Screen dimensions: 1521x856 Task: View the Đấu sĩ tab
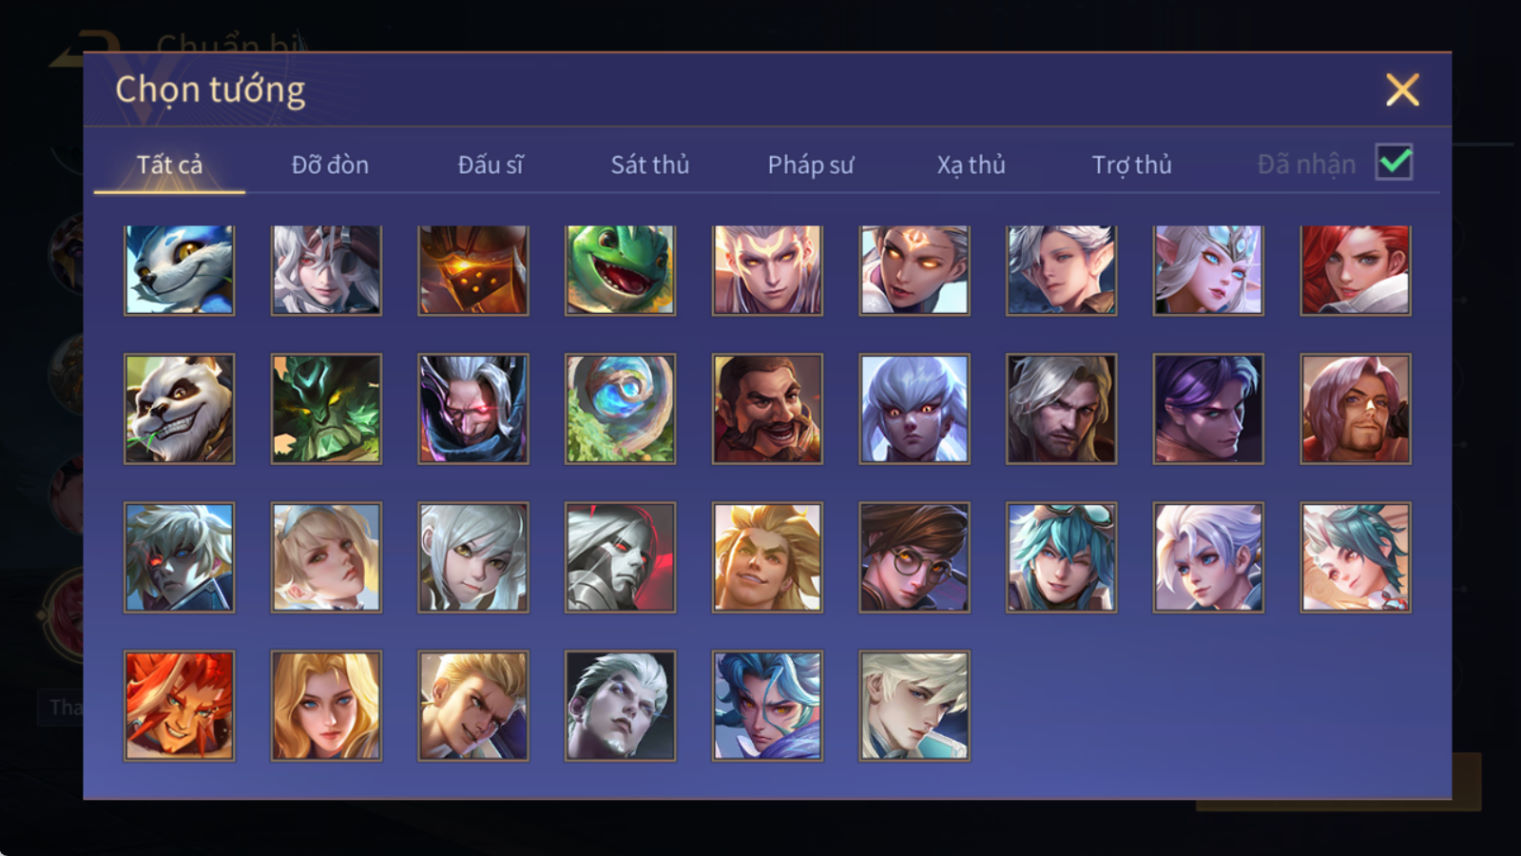[490, 164]
